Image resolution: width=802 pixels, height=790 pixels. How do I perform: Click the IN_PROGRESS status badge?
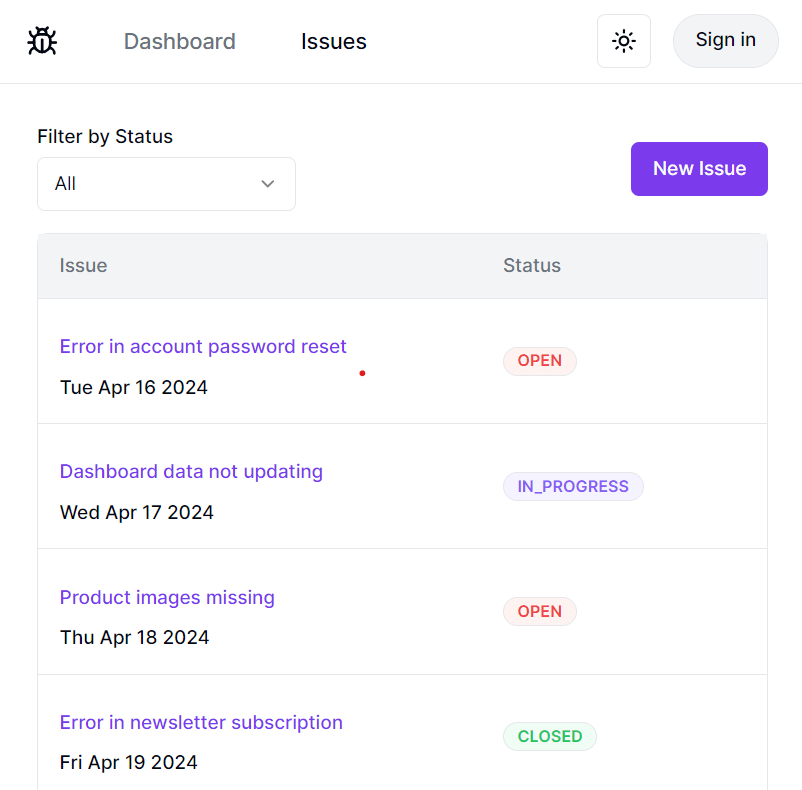coord(573,486)
